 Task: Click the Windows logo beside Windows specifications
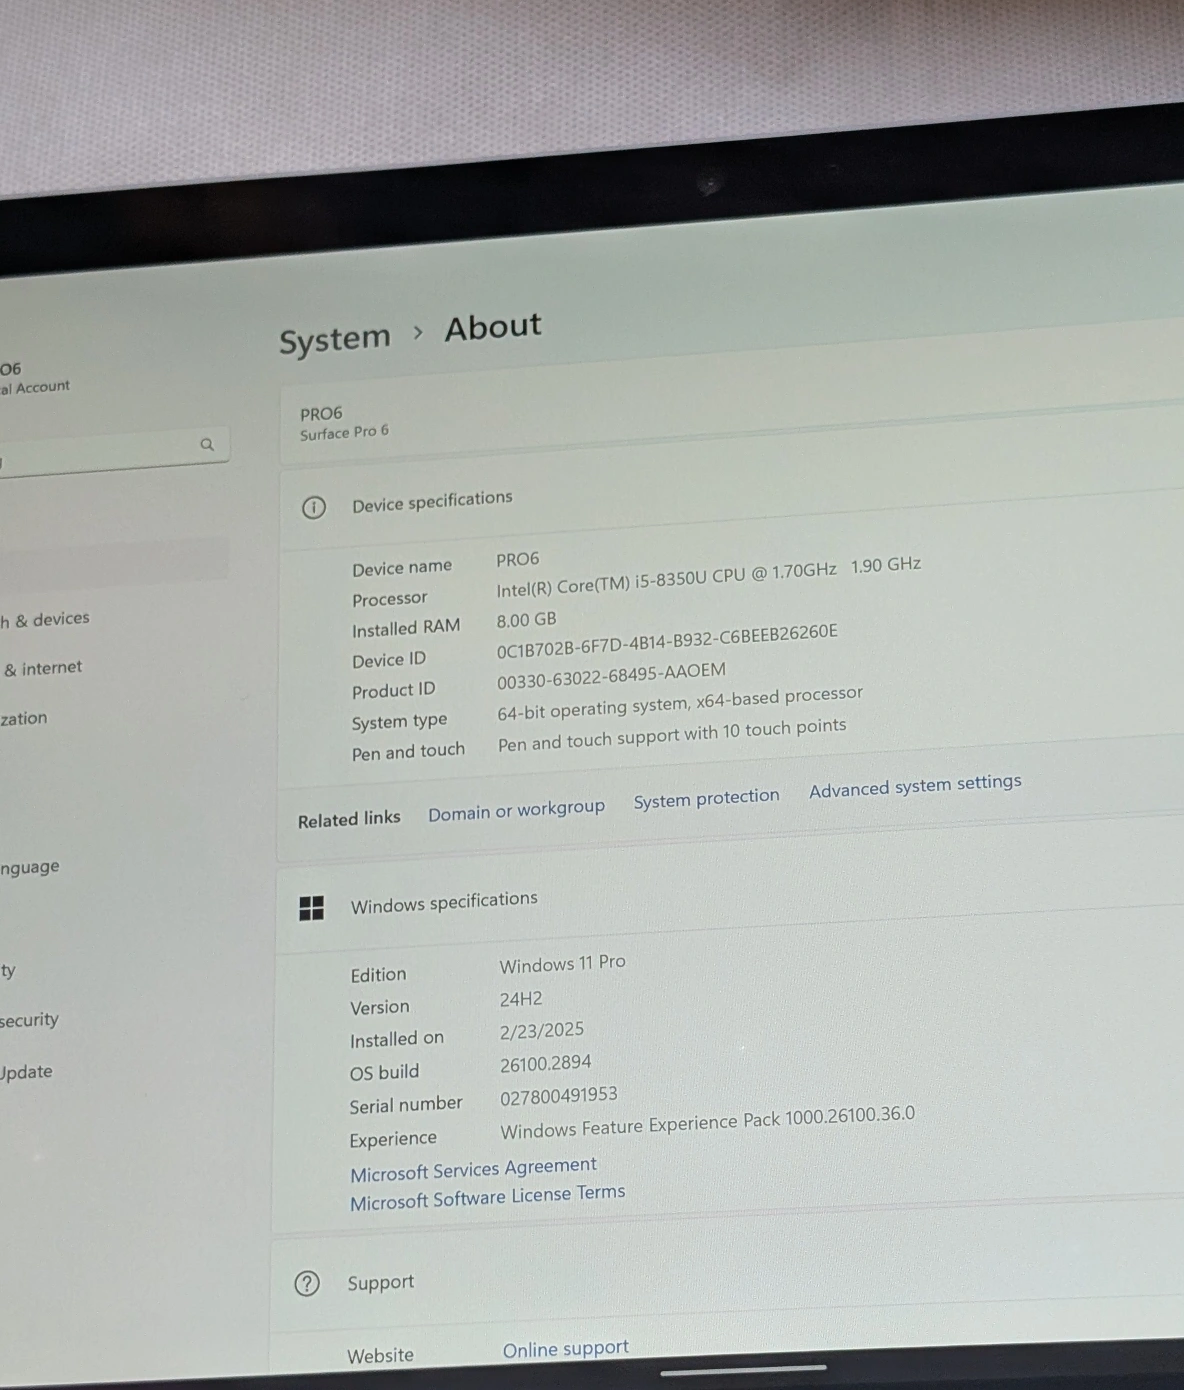click(x=312, y=908)
